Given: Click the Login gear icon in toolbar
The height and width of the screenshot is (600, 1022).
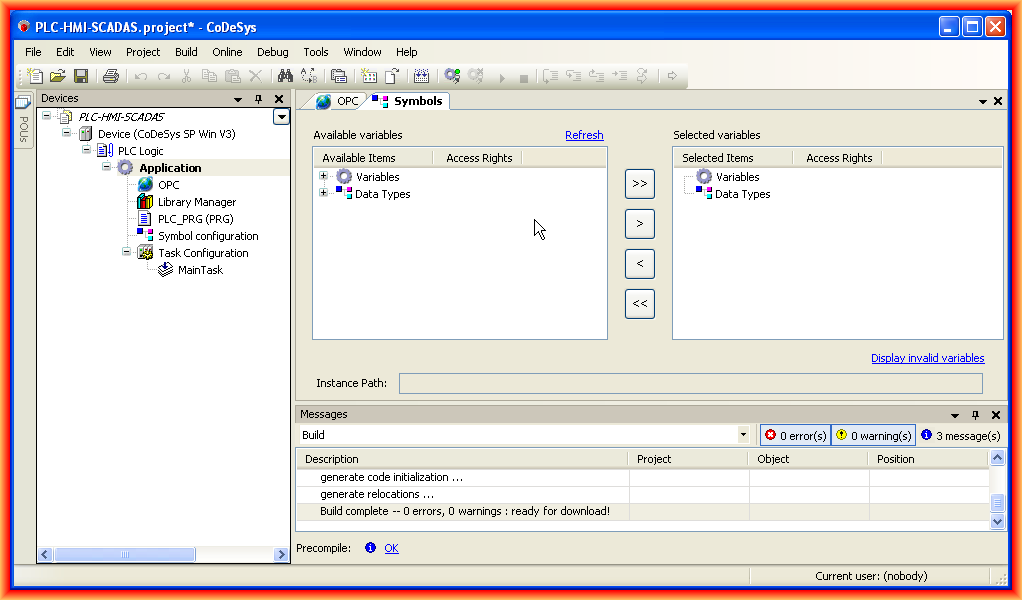Looking at the screenshot, I should tap(452, 76).
